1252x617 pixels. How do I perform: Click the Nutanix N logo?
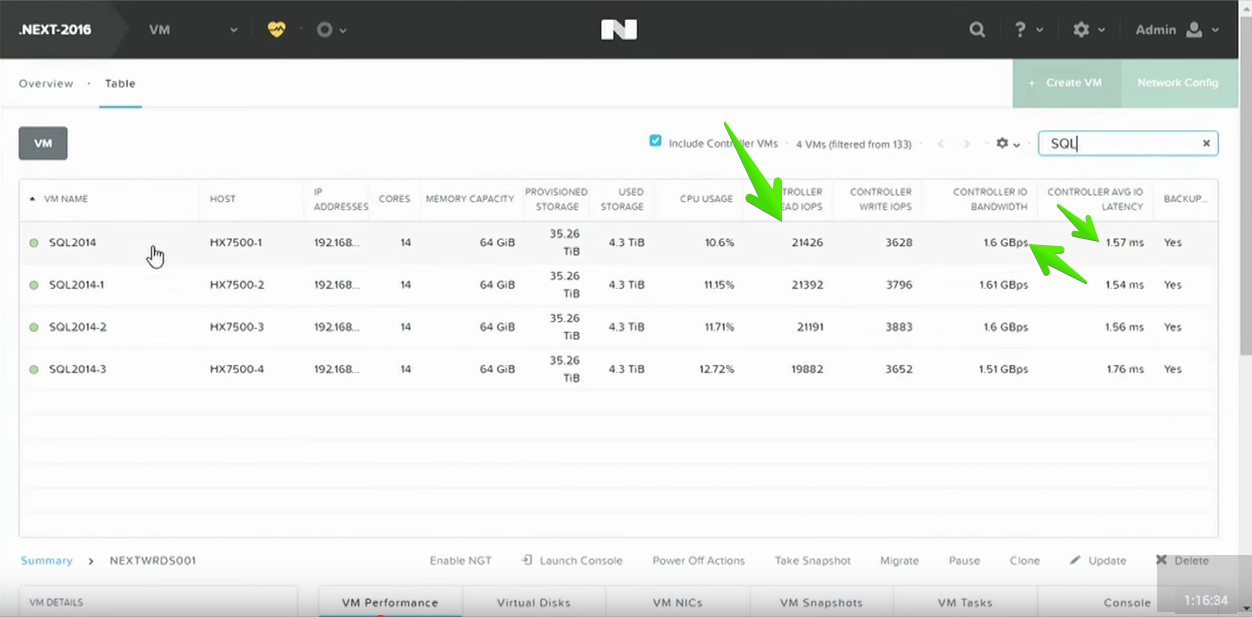tap(619, 30)
